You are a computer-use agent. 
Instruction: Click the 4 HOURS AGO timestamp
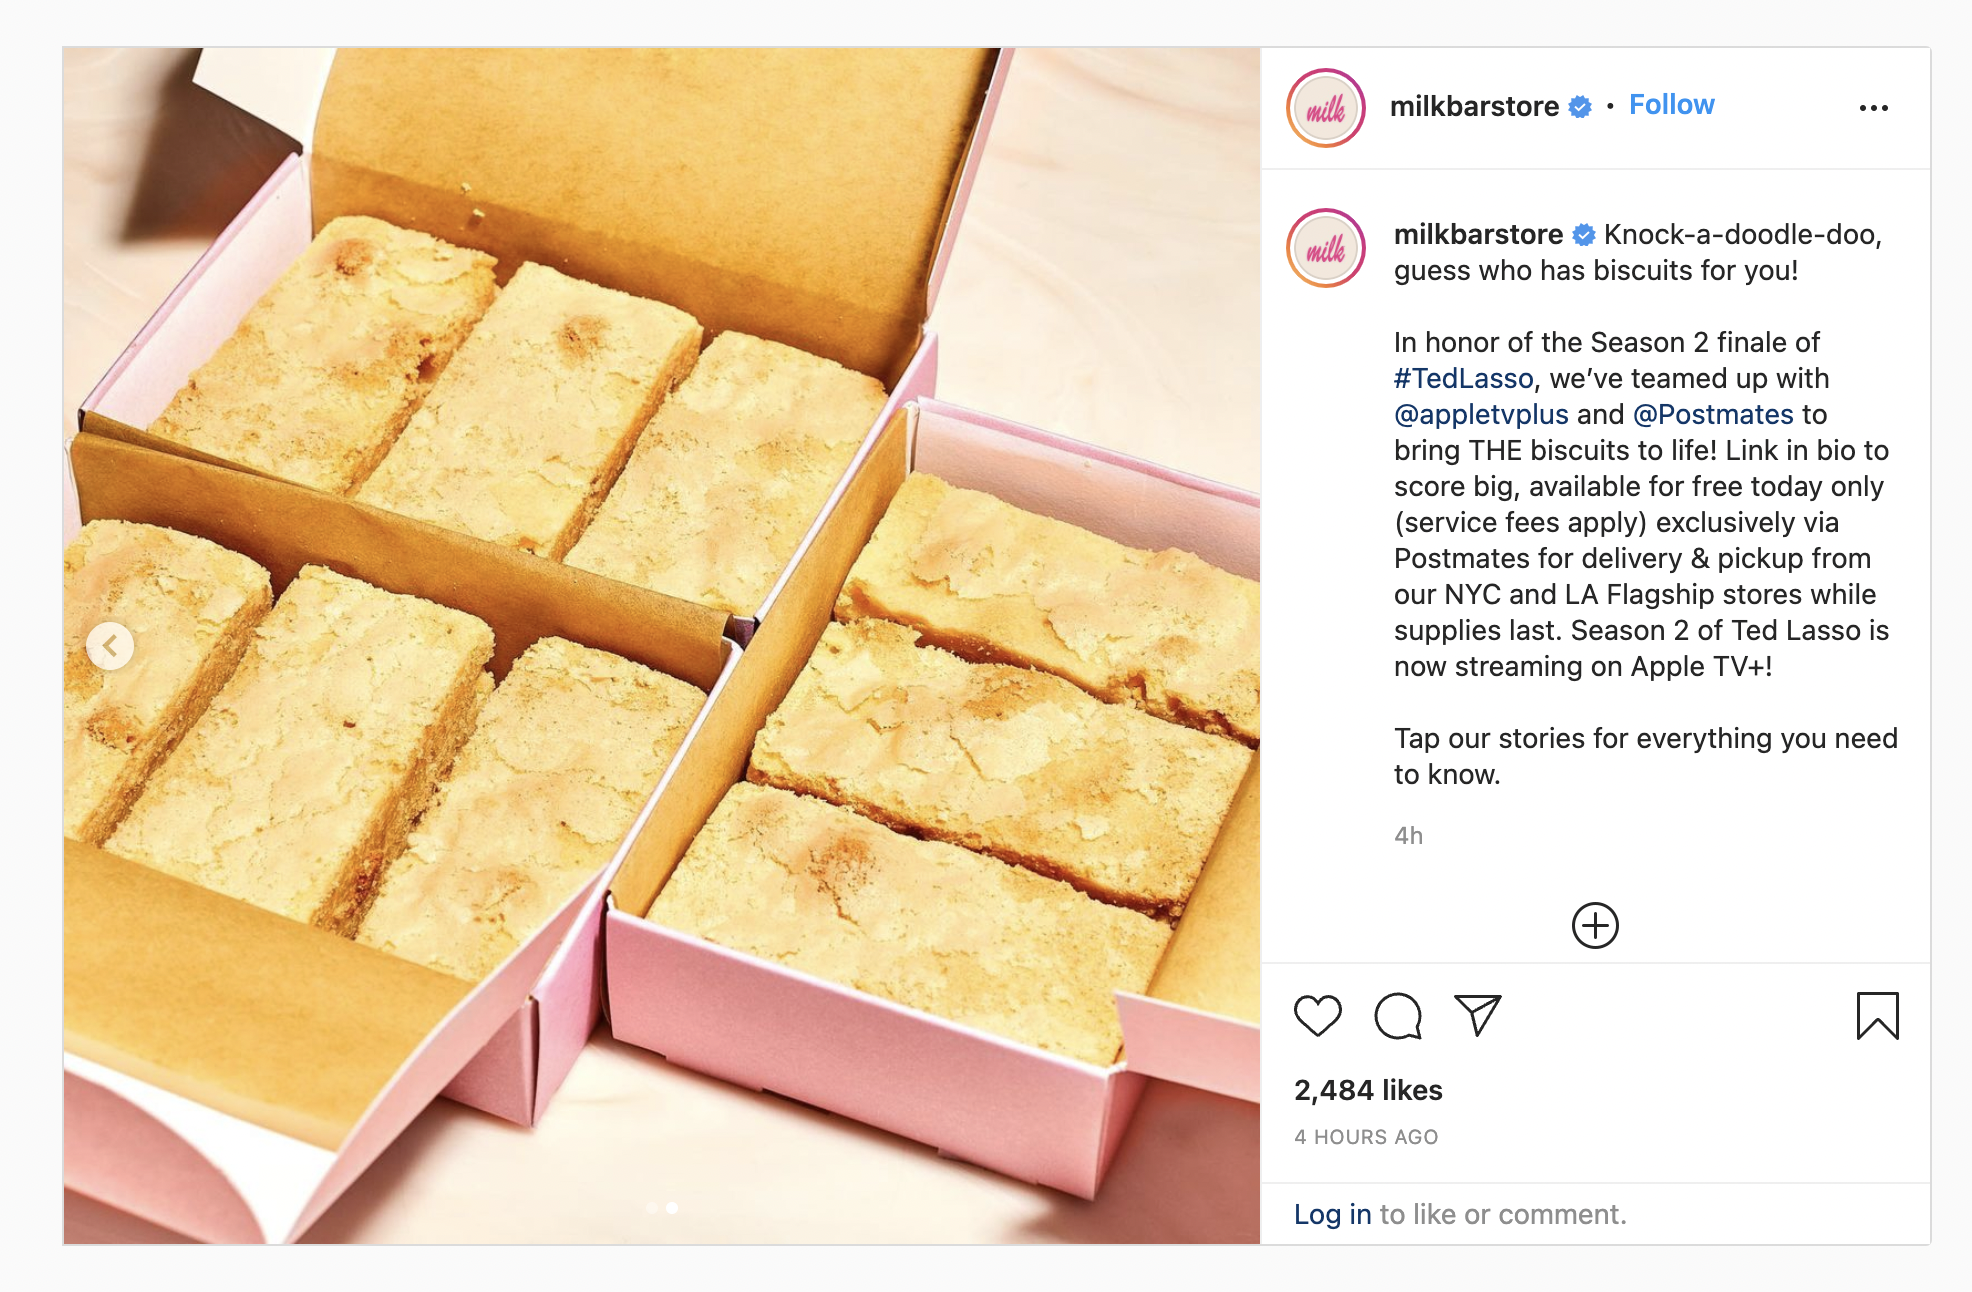[x=1366, y=1137]
